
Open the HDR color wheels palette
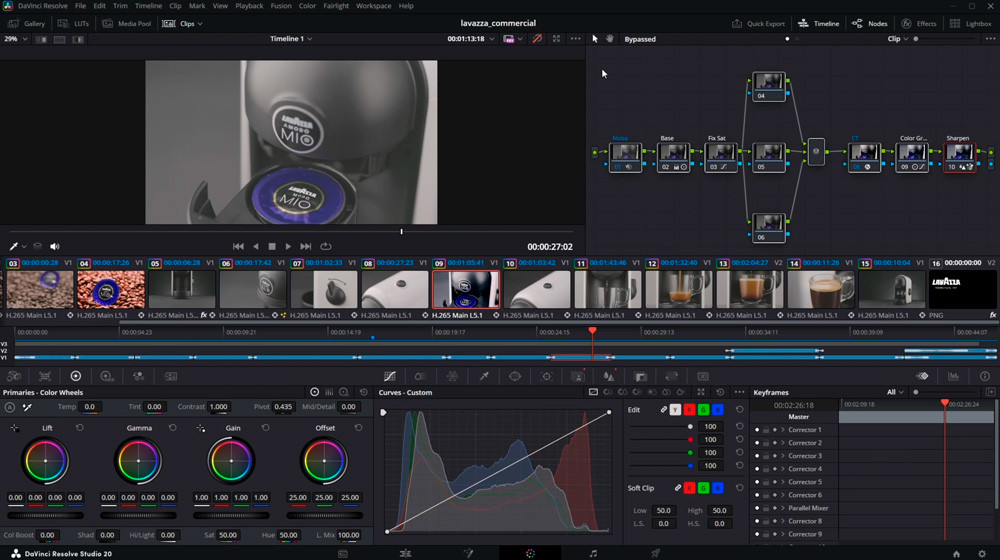click(107, 376)
